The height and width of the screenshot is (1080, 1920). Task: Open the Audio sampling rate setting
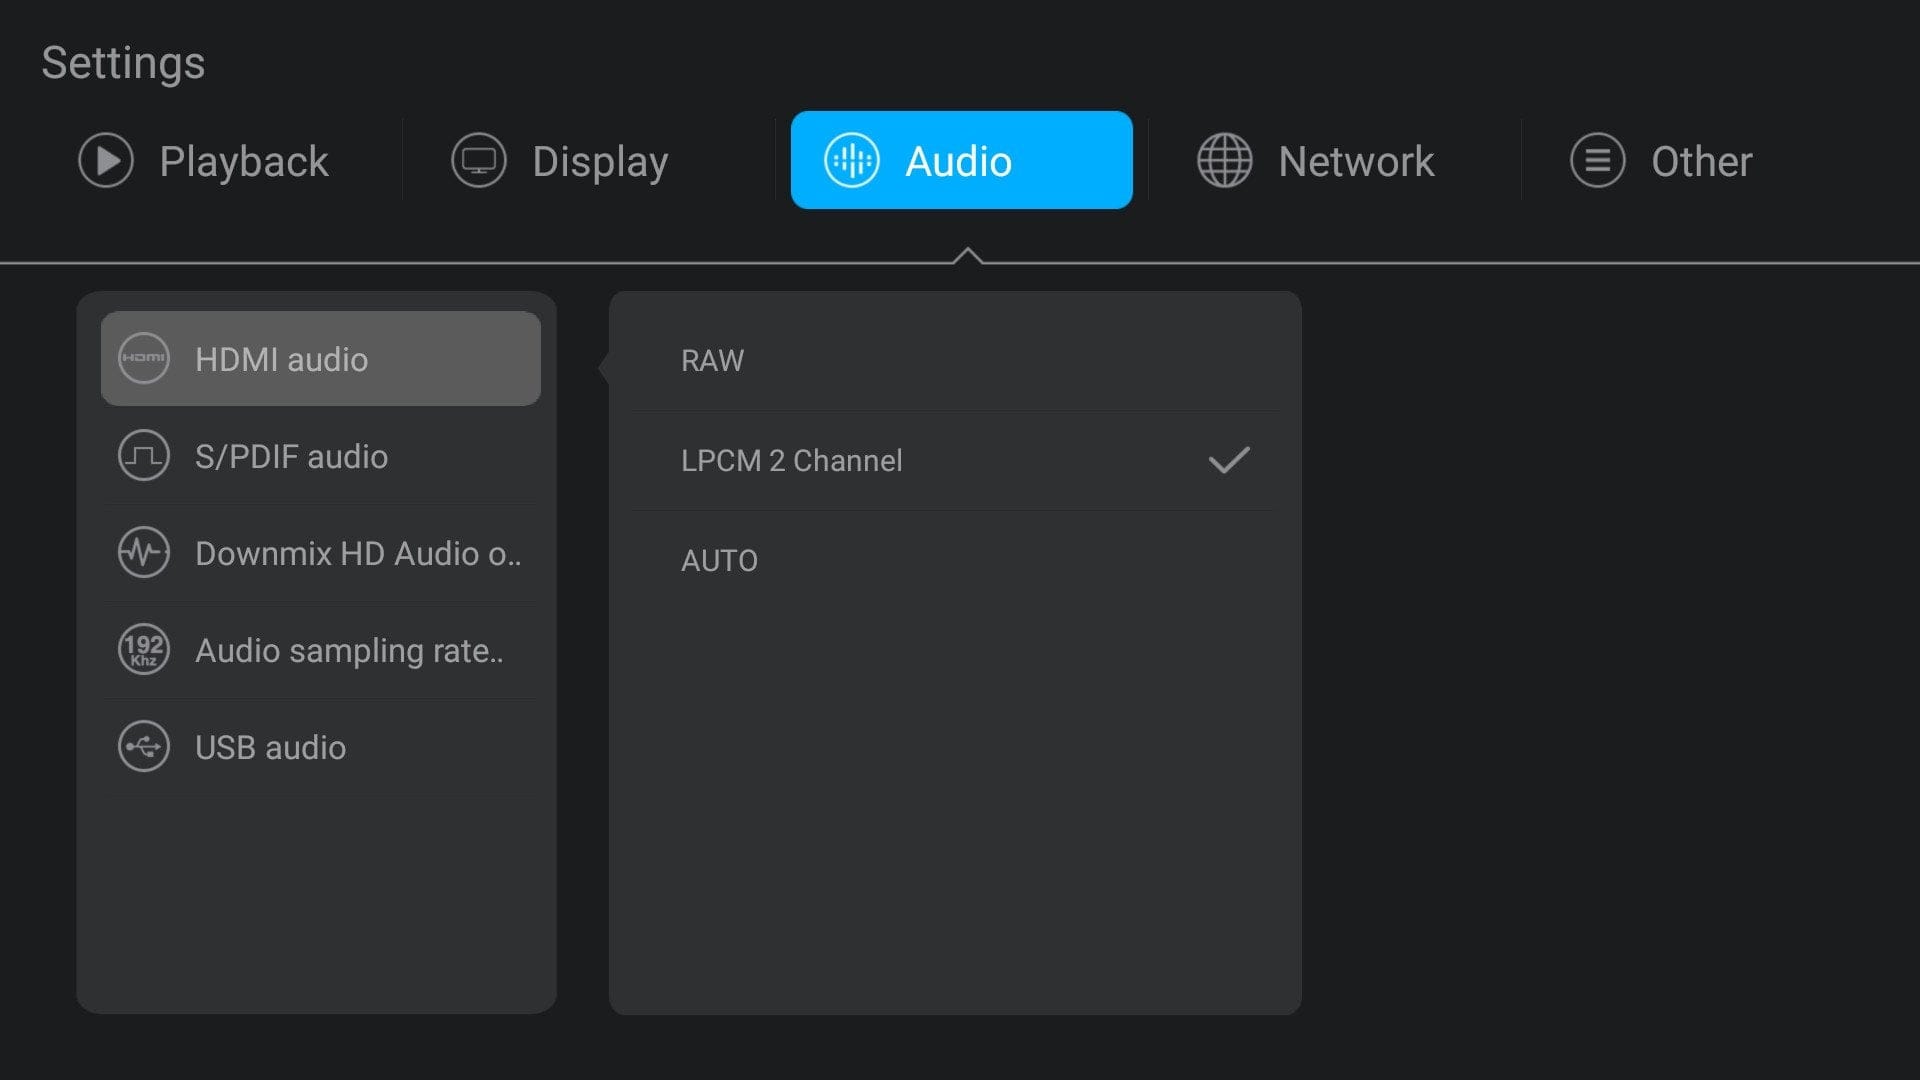[x=348, y=651]
